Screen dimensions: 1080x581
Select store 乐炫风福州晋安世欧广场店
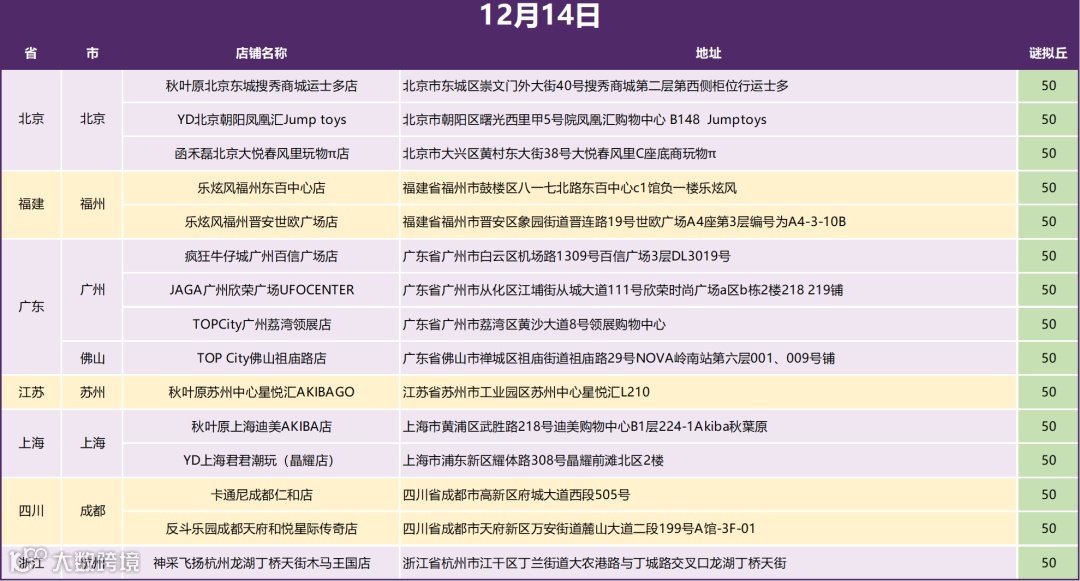pyautogui.click(x=261, y=222)
